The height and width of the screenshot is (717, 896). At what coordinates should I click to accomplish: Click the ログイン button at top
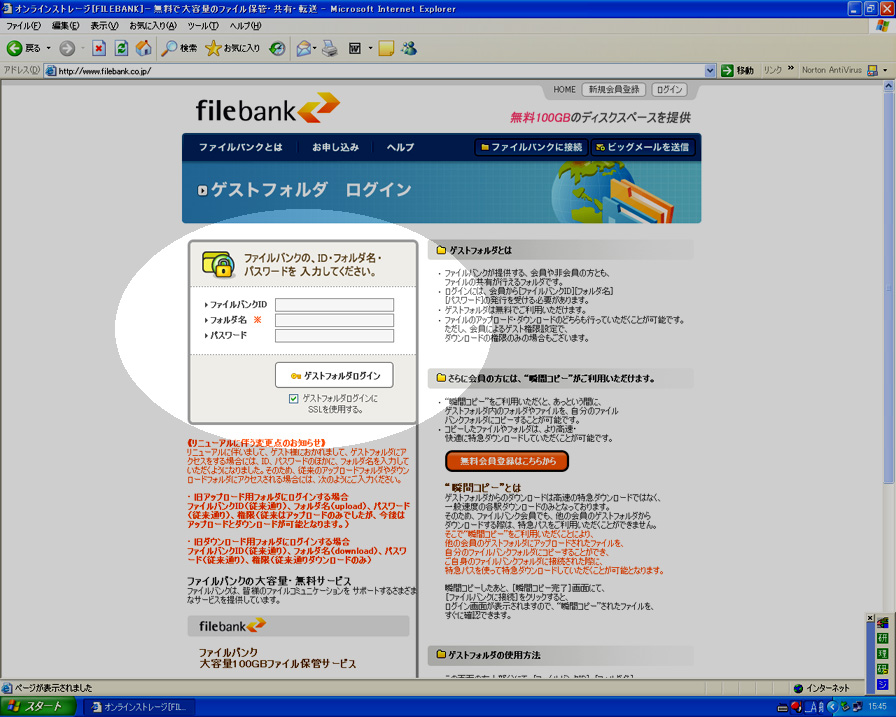[669, 90]
